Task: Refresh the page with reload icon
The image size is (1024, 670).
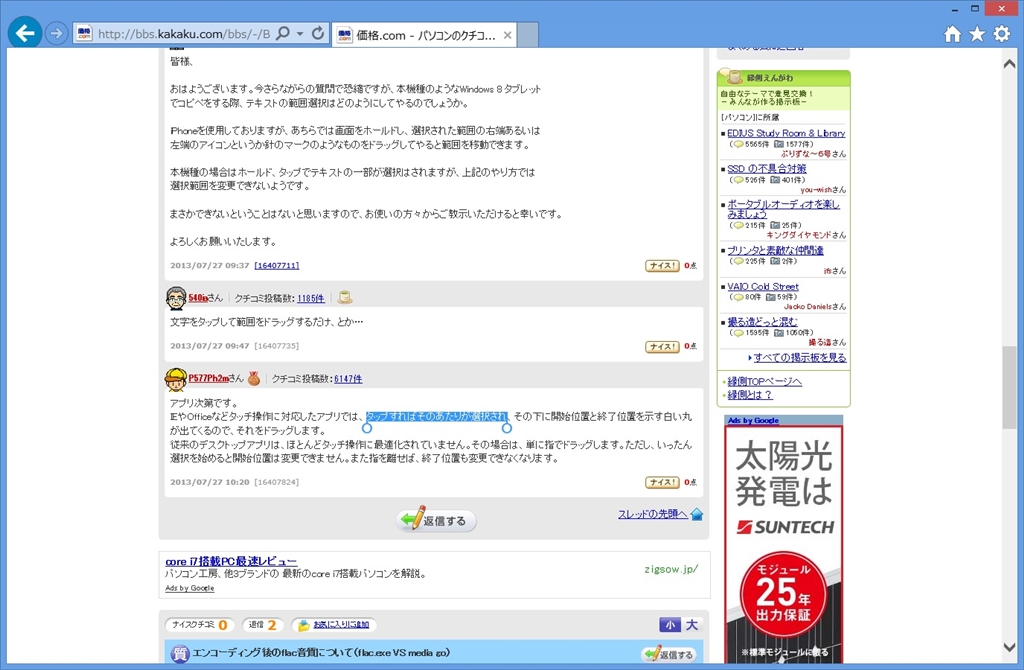Action: (x=318, y=33)
